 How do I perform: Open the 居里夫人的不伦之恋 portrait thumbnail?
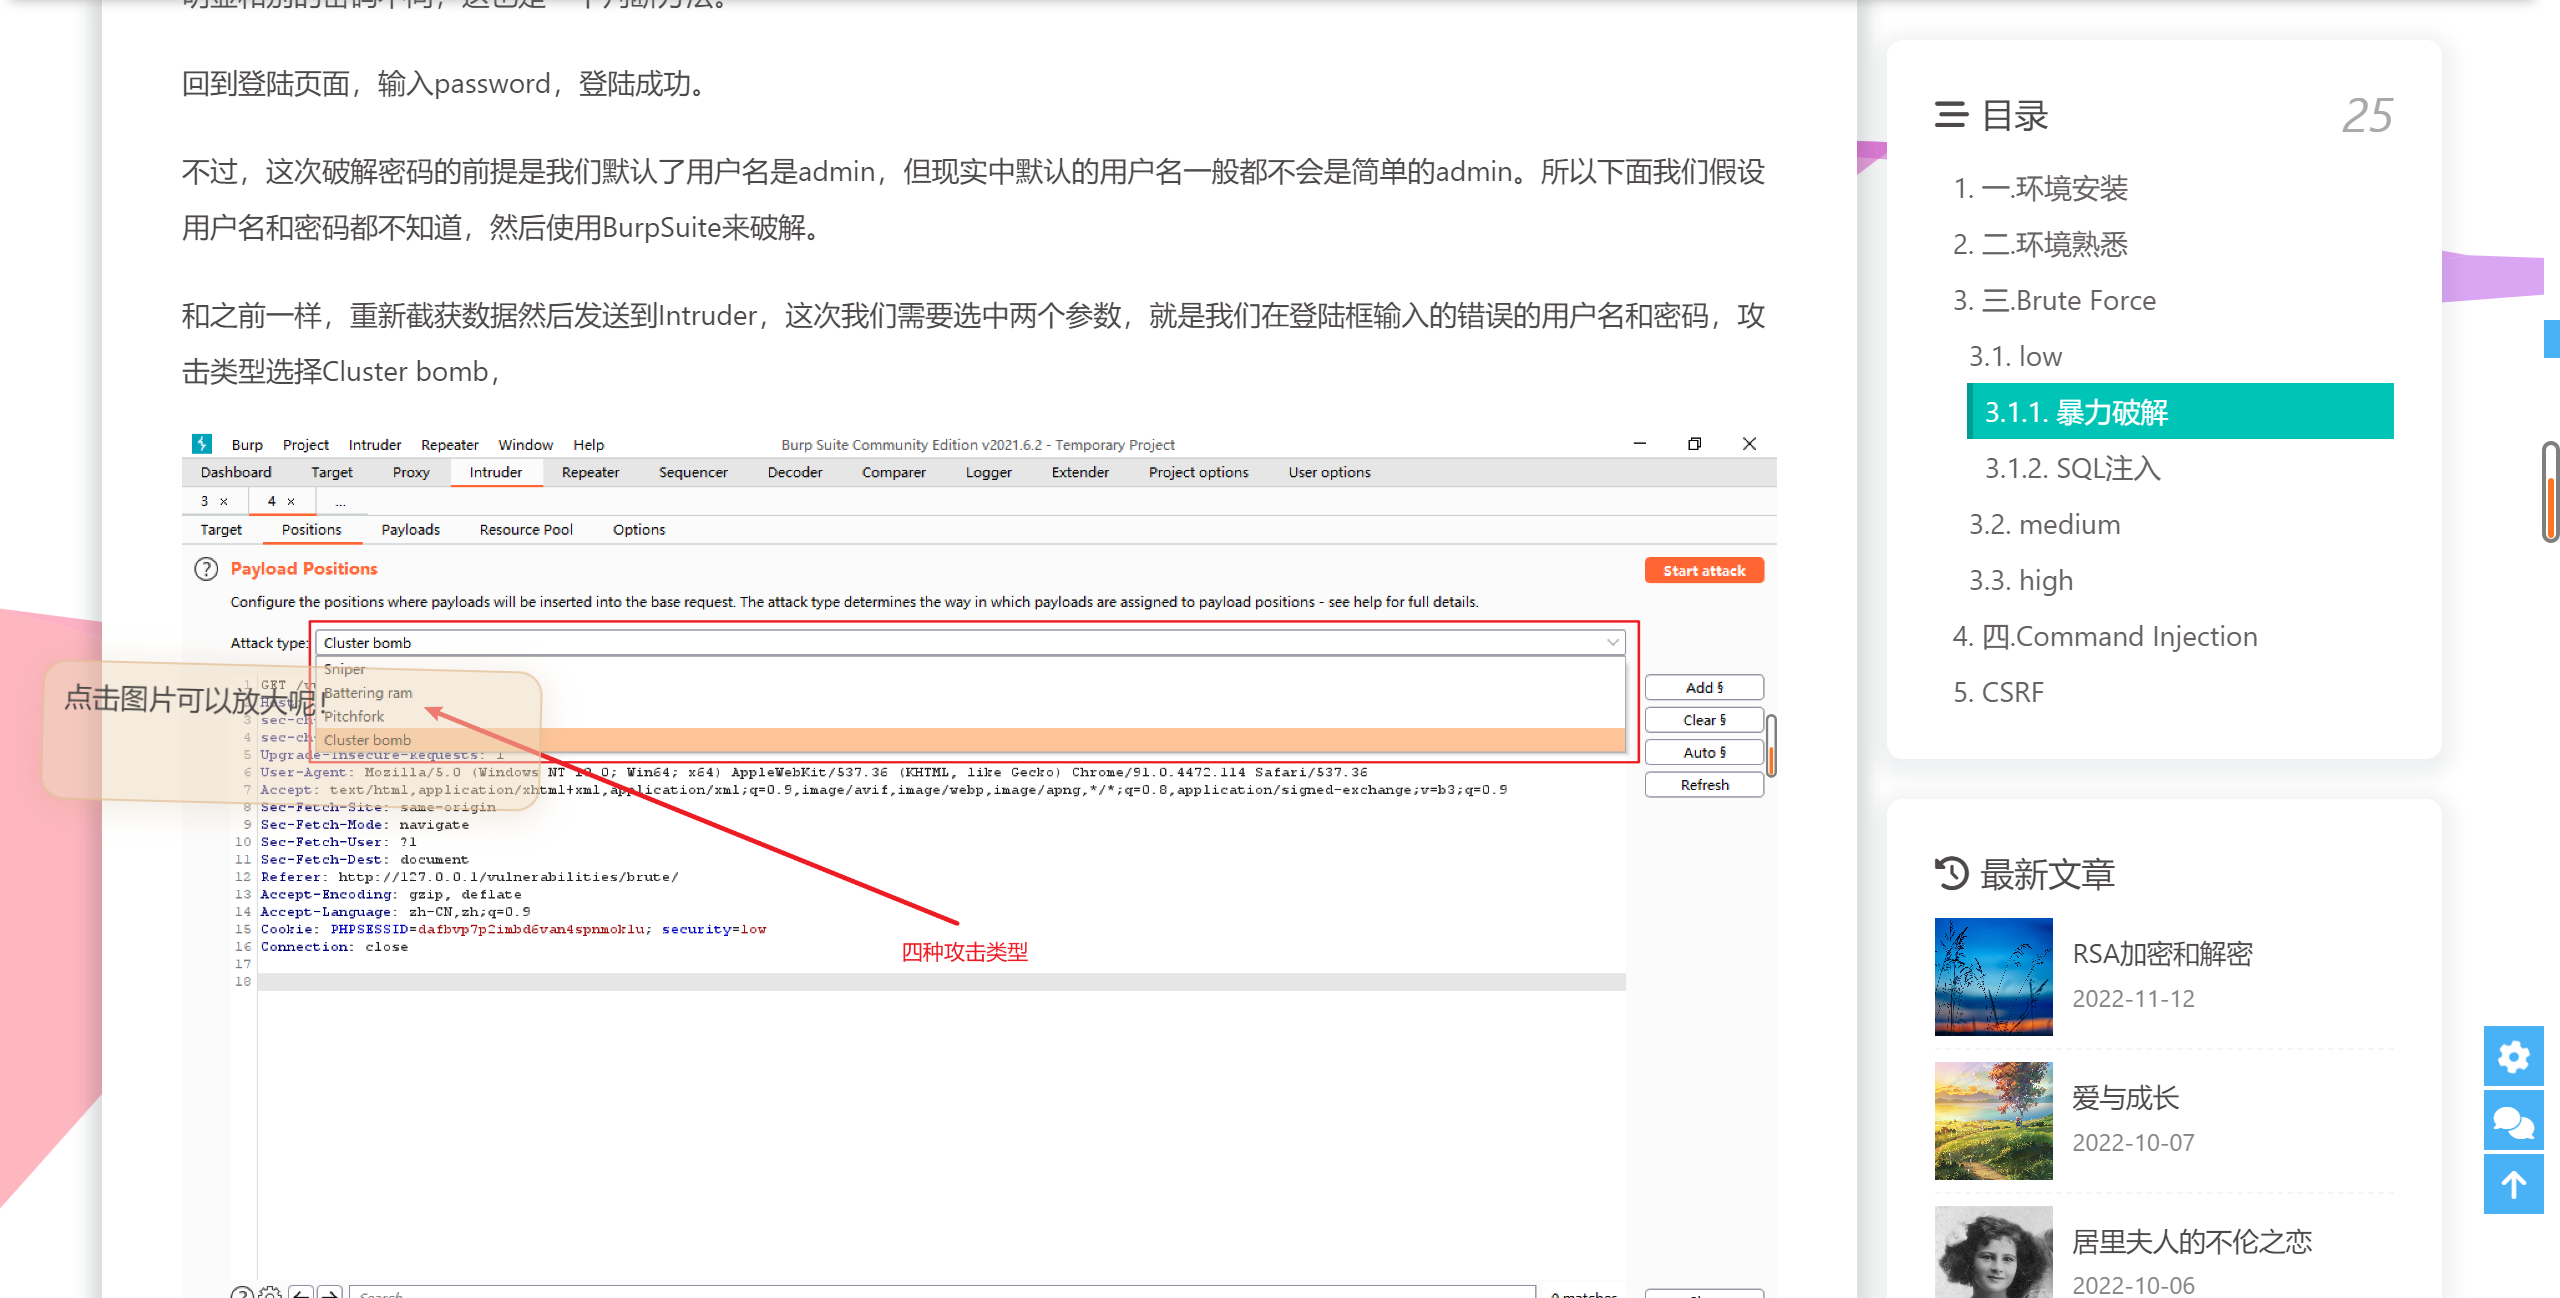point(1993,1252)
